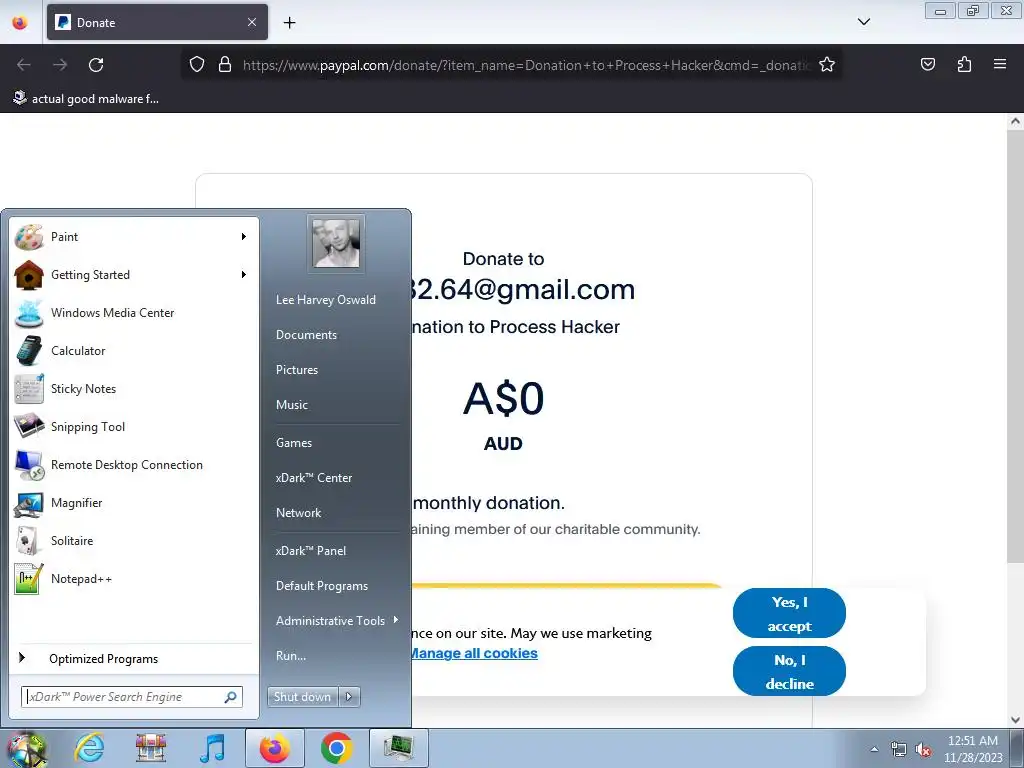Bookmark this page with the star icon
Image resolution: width=1024 pixels, height=768 pixels.
tap(827, 65)
